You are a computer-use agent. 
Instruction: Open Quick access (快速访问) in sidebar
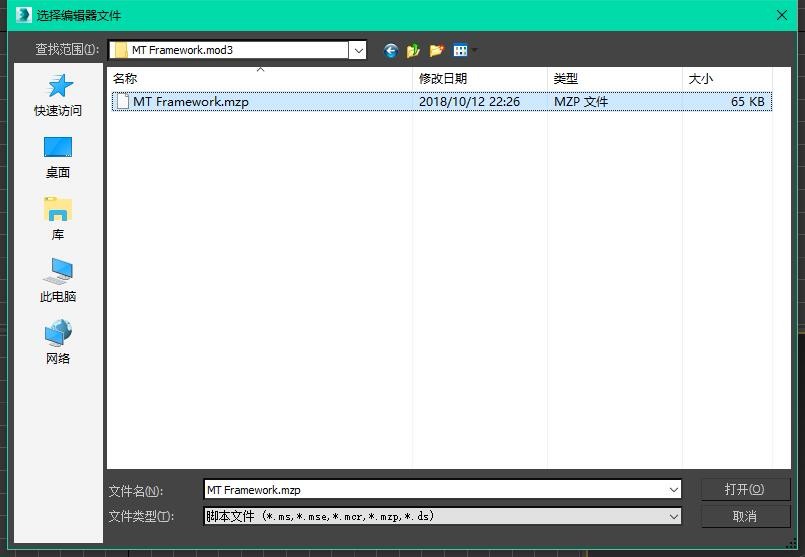click(x=58, y=96)
